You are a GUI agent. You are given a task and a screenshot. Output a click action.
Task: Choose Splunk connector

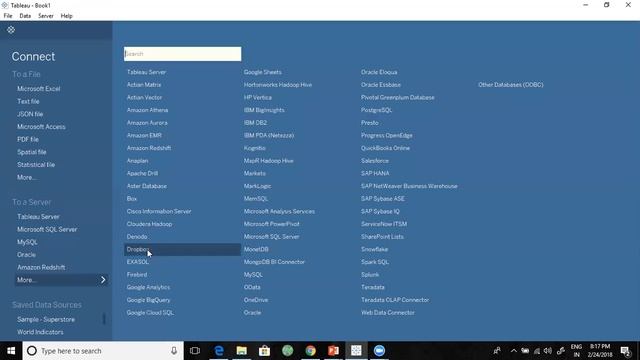pyautogui.click(x=370, y=274)
